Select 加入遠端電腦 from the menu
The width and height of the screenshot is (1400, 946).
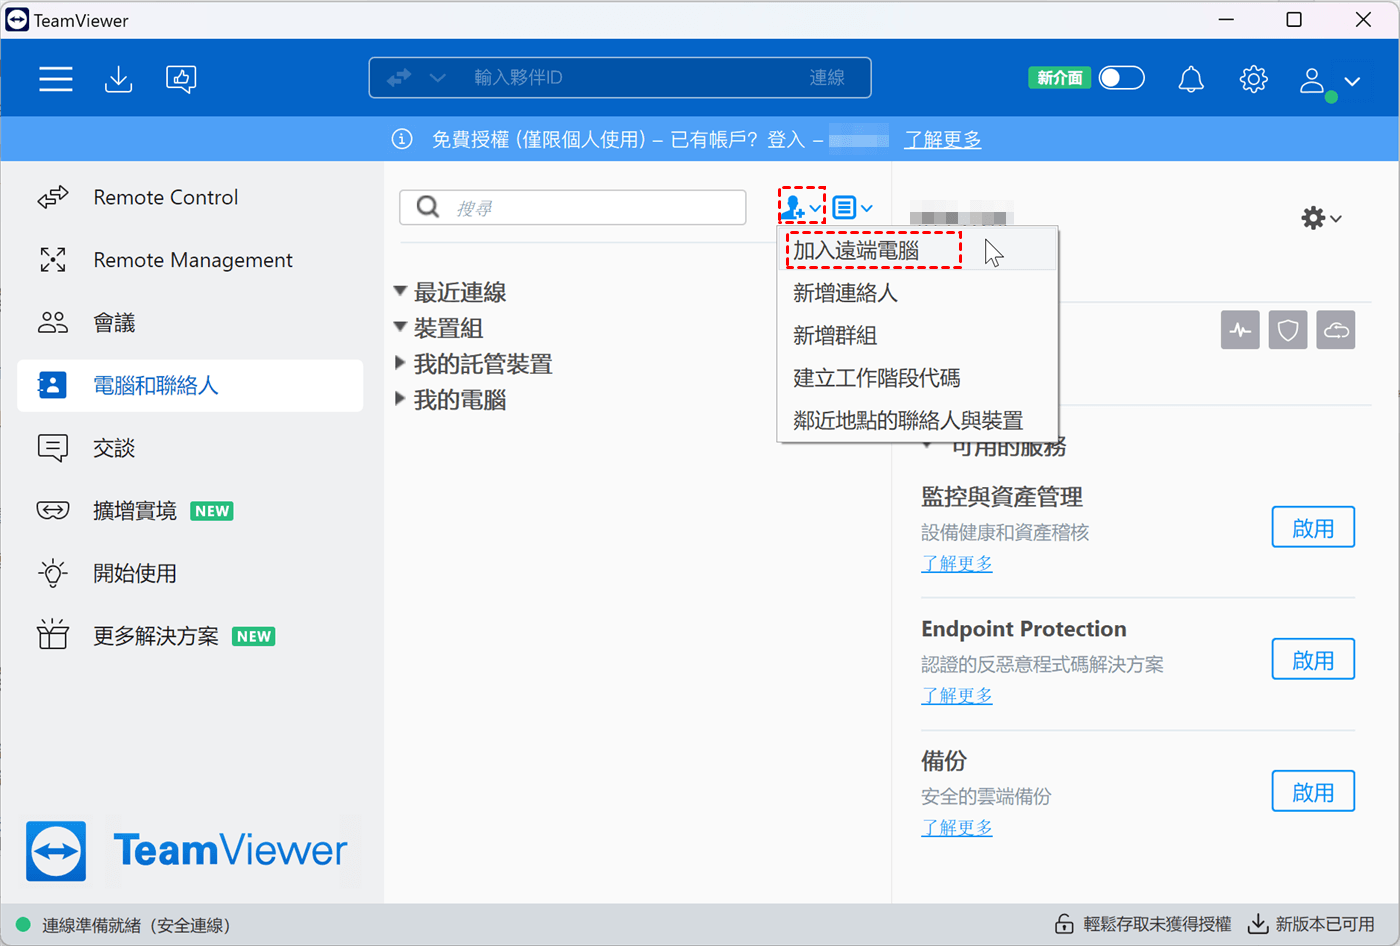tap(856, 251)
